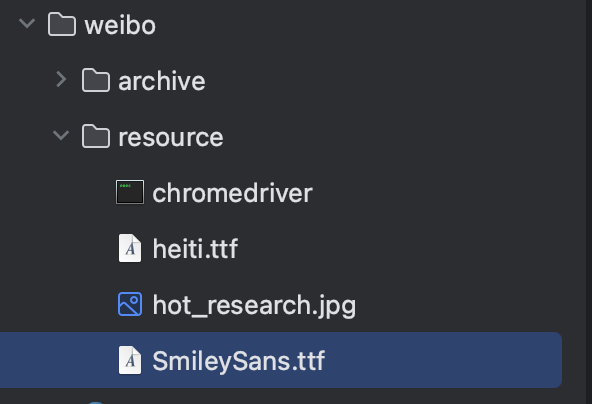Click the partially visible blue icon below SmileySans.ttf
592x404 pixels.
pyautogui.click(x=96, y=402)
